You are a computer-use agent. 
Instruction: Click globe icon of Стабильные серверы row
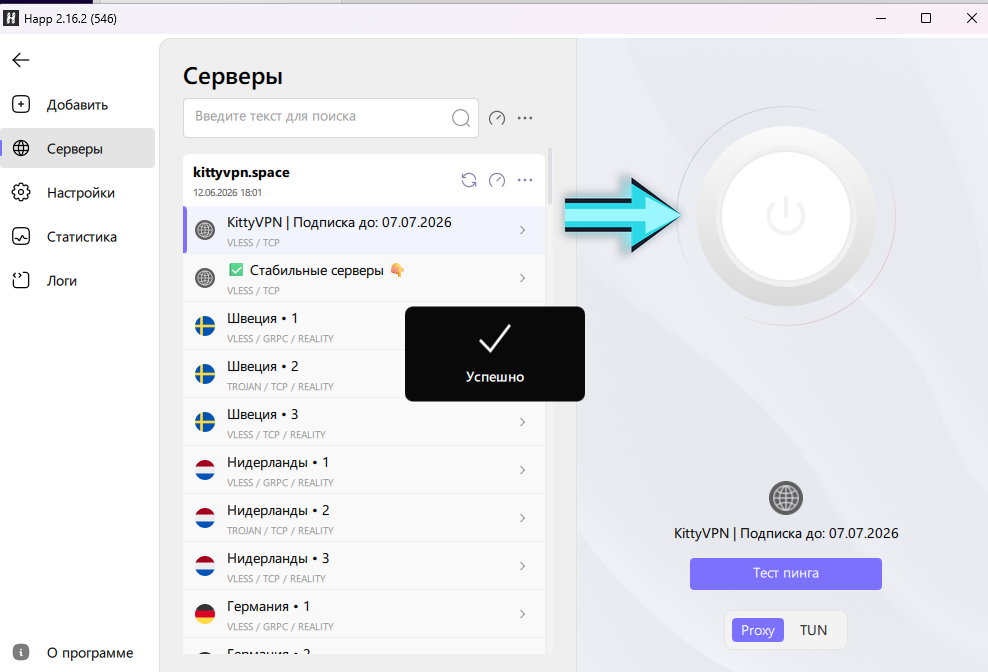(x=205, y=278)
